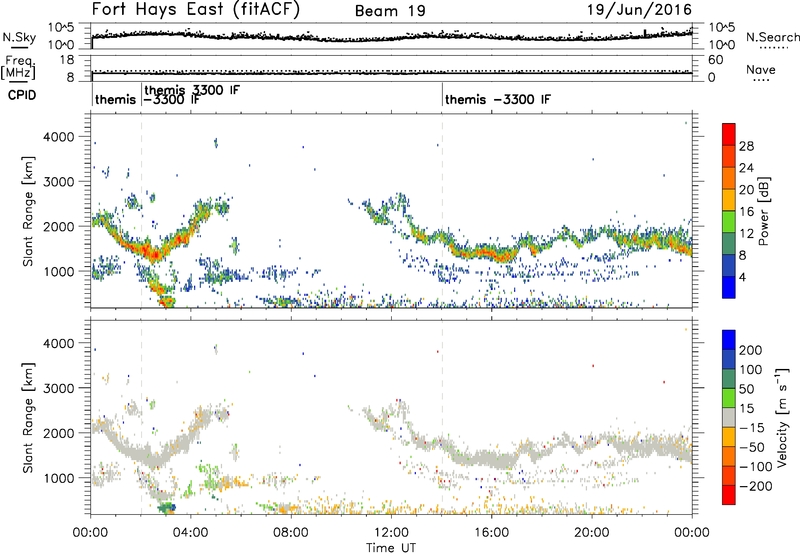Viewport: 800px width, 554px height.
Task: Click the '20:00' time axis label
Action: (x=591, y=533)
